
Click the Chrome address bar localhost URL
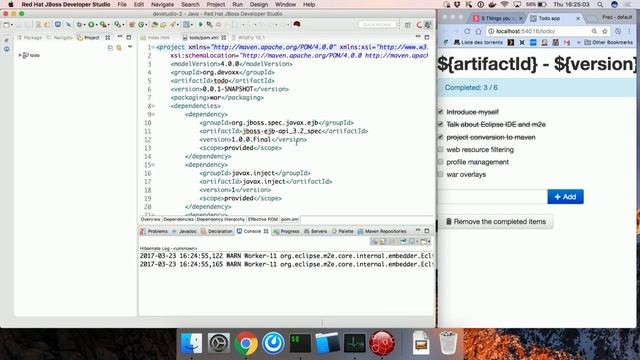[x=525, y=31]
